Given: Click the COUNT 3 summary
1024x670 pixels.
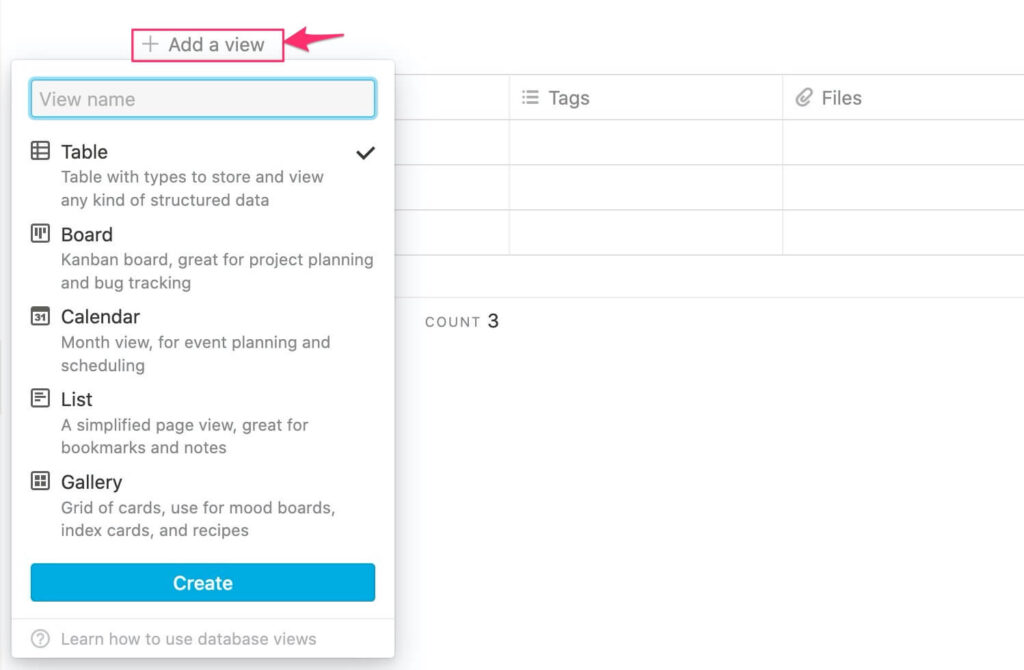Looking at the screenshot, I should coord(462,321).
